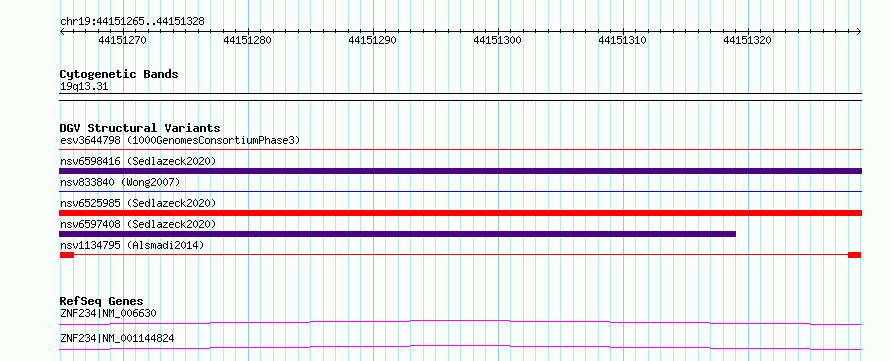Open the DGV Structural Variants track title

140,128
